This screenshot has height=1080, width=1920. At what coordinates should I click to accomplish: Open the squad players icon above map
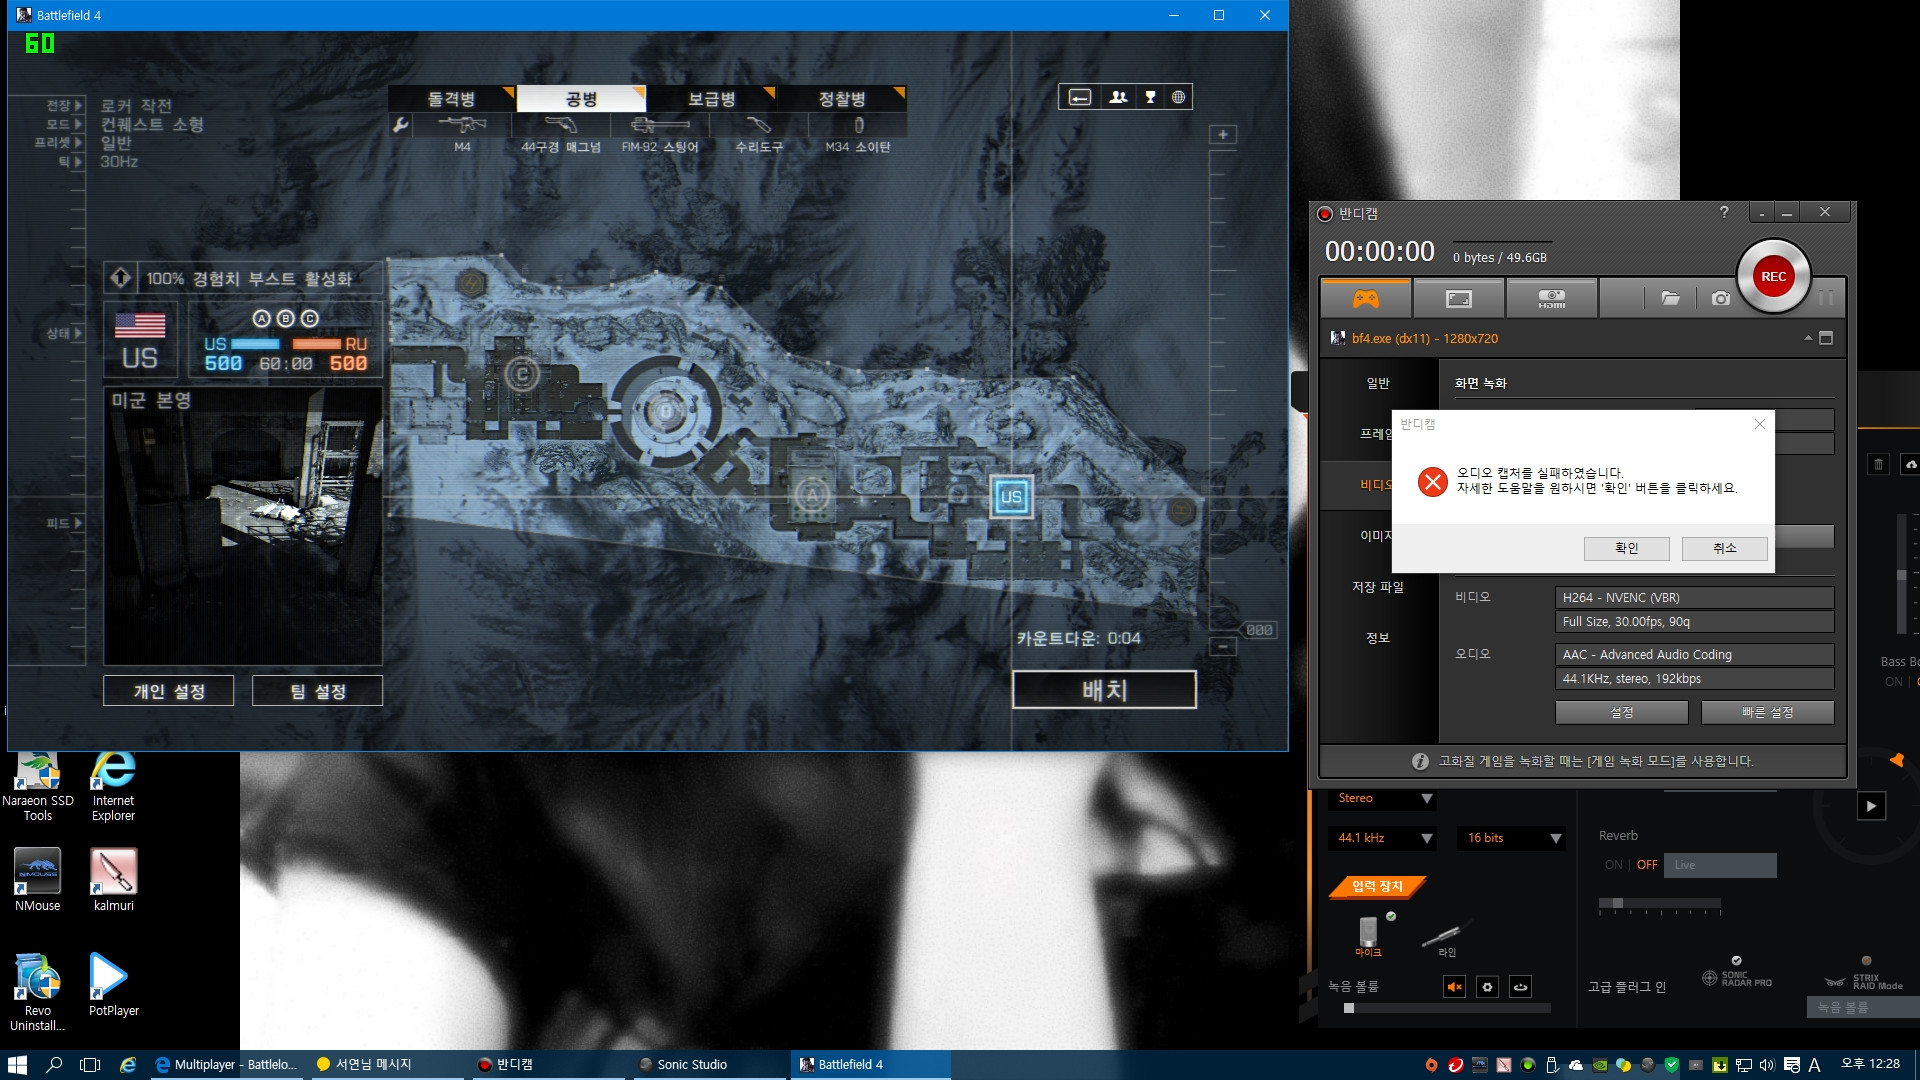tap(1118, 97)
